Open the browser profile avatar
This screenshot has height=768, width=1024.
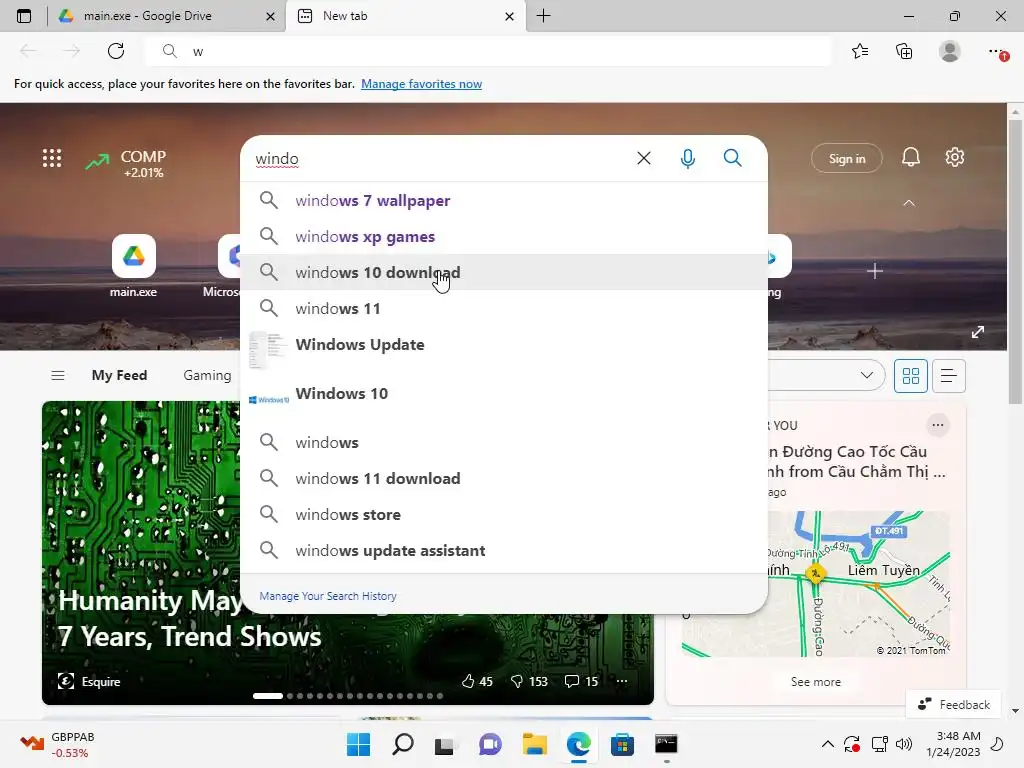[x=950, y=51]
